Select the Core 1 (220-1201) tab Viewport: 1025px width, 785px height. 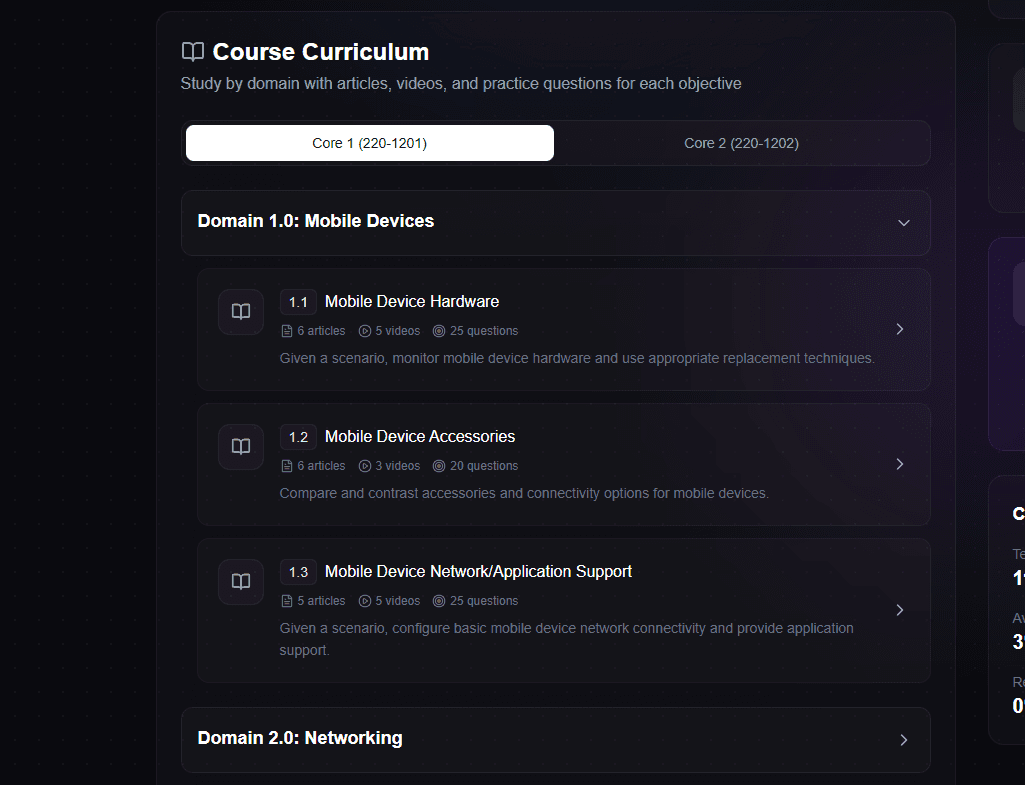(x=369, y=143)
